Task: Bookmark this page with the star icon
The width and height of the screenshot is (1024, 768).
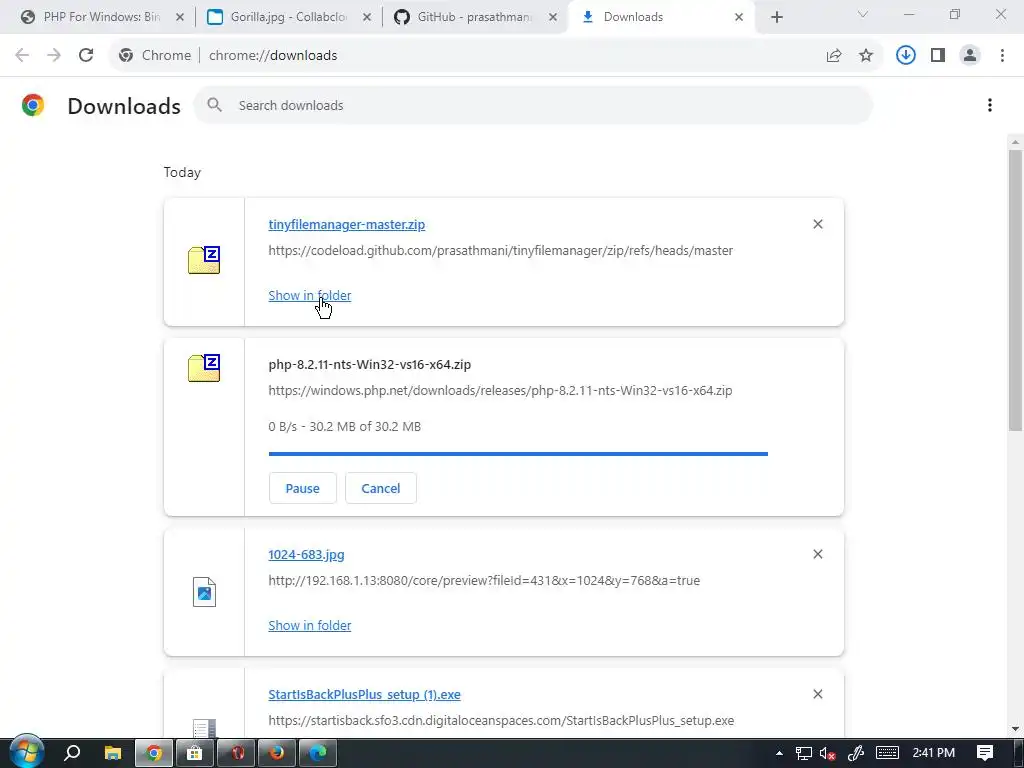Action: [866, 56]
